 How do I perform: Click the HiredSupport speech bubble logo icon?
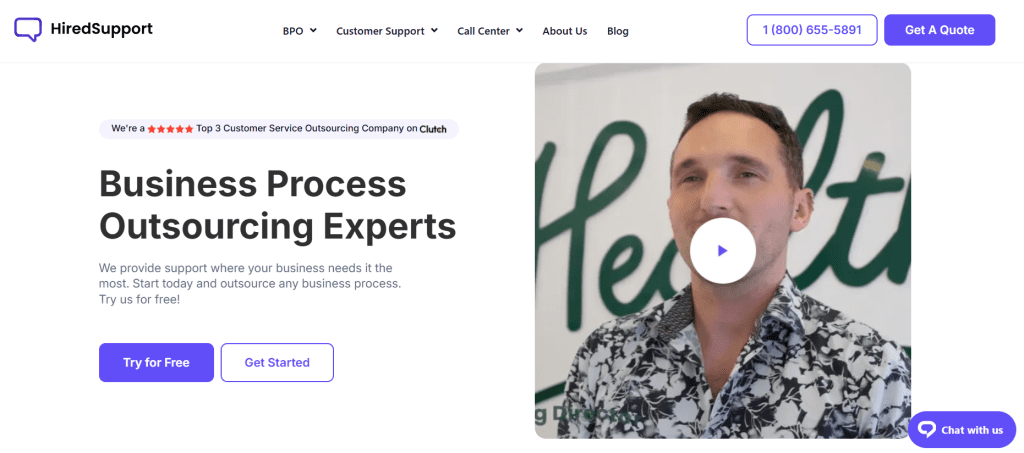28,29
